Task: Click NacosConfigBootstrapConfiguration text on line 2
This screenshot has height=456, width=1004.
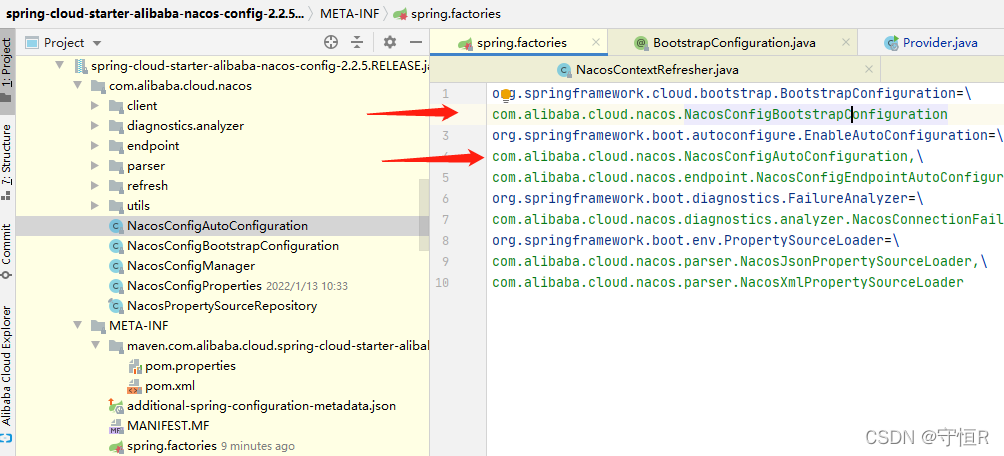Action: 816,115
